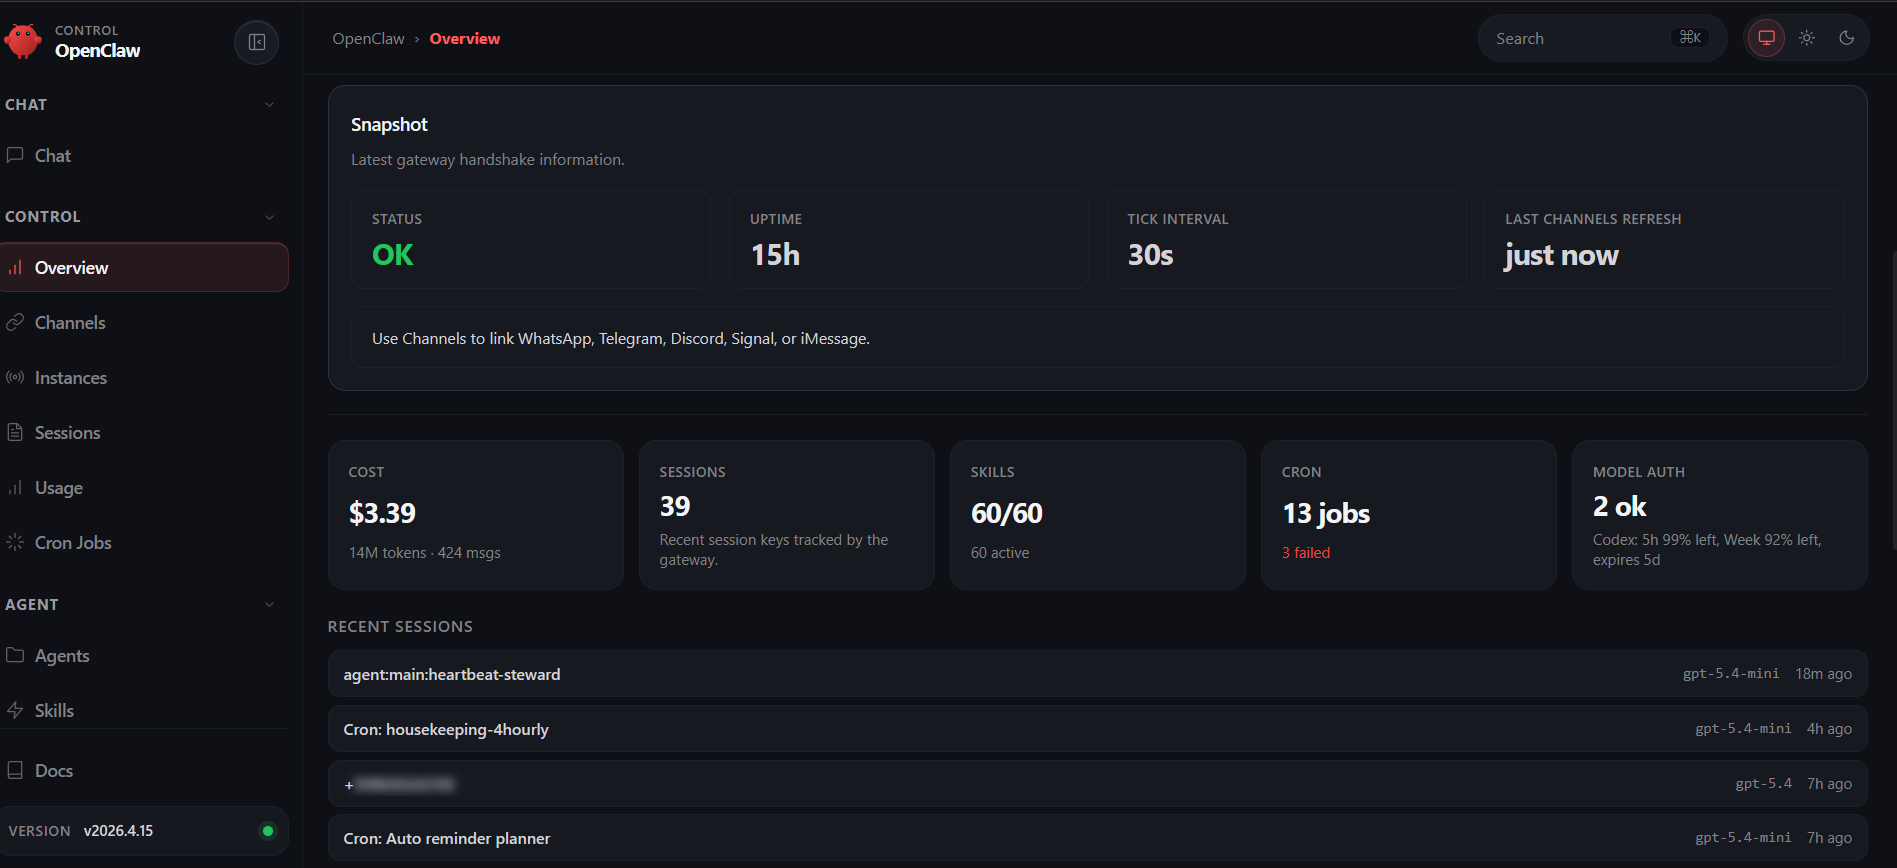The width and height of the screenshot is (1897, 868).
Task: Collapse the sidebar with the panel icon
Action: pos(256,42)
